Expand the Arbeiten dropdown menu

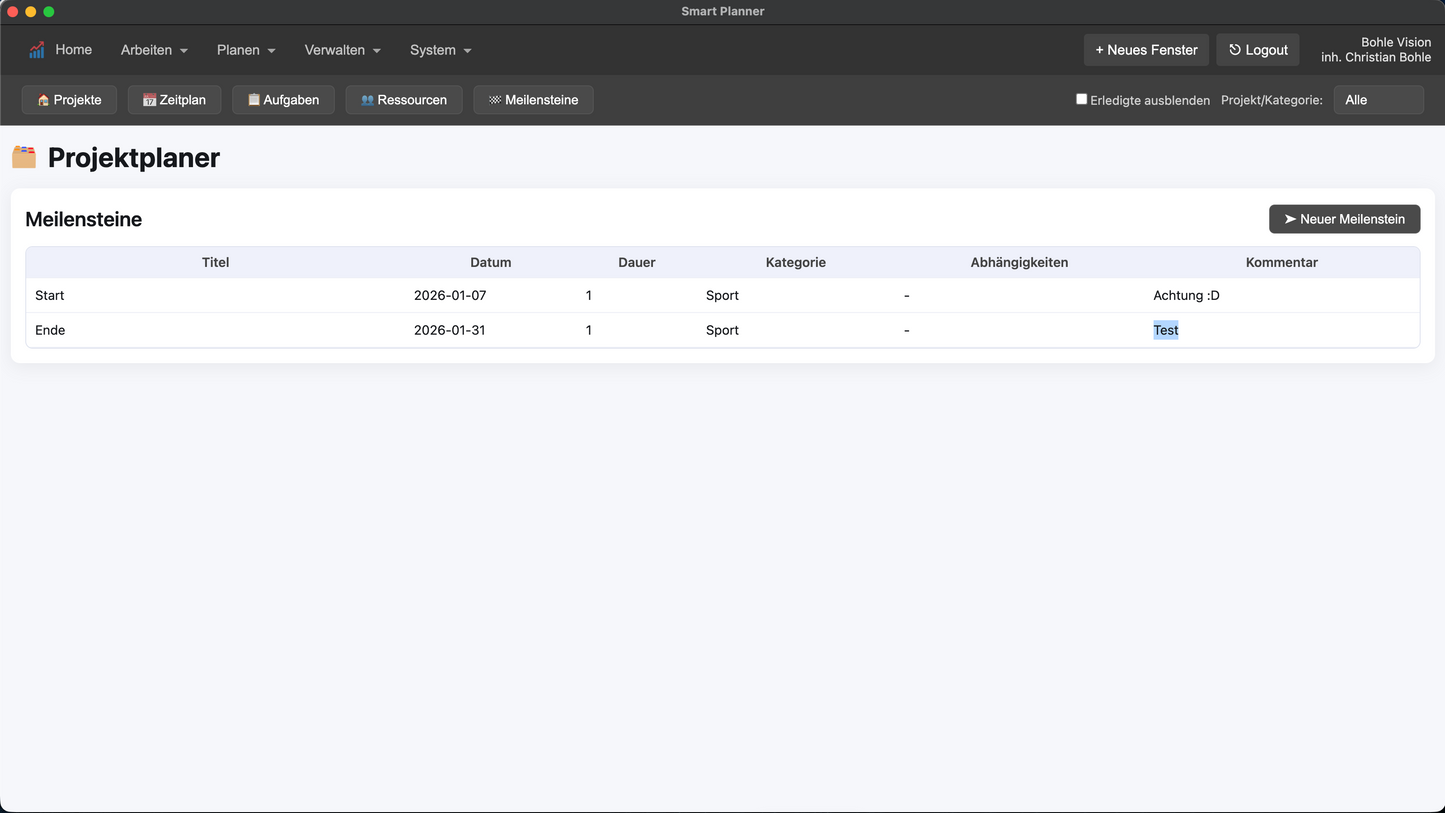tap(154, 50)
